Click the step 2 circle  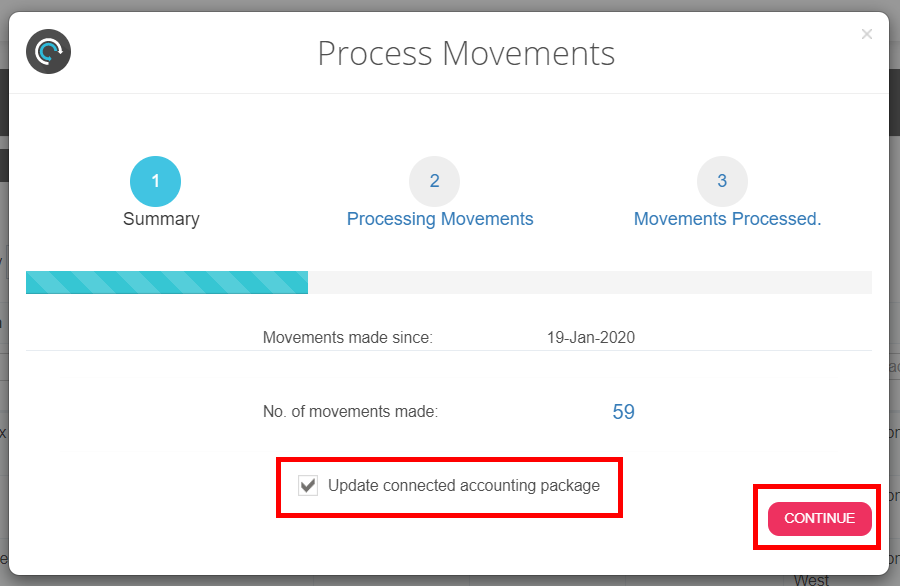click(x=434, y=182)
